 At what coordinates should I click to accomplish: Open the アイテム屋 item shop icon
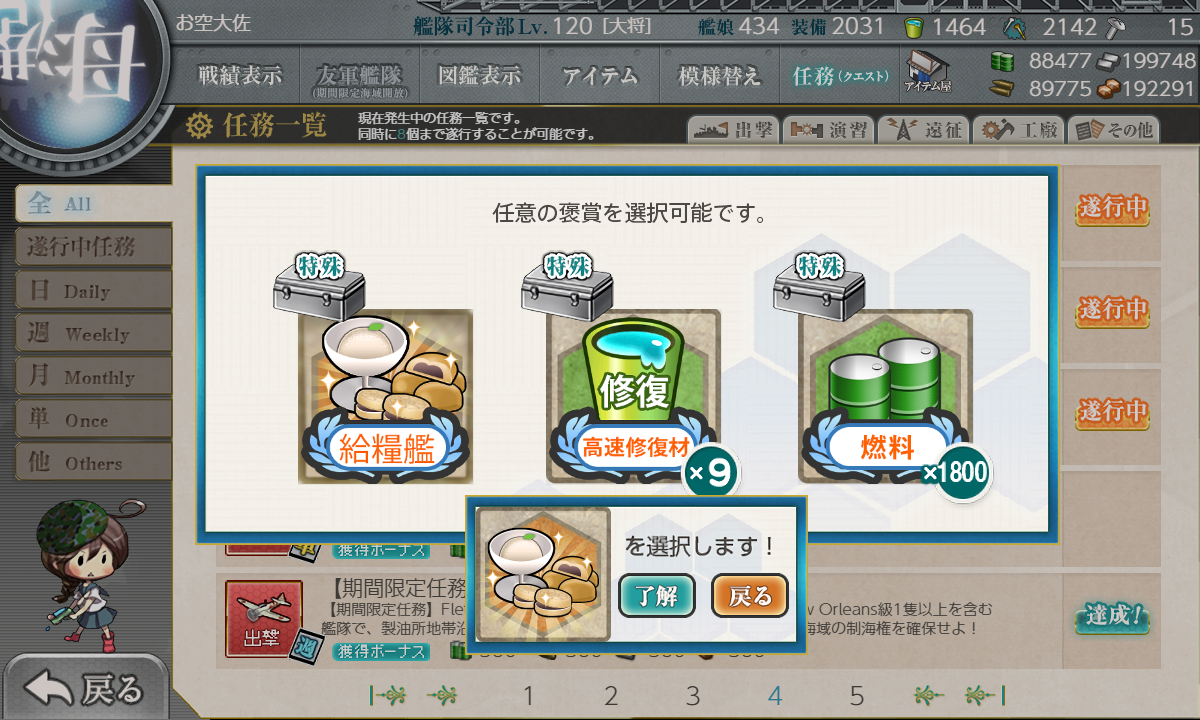click(928, 71)
